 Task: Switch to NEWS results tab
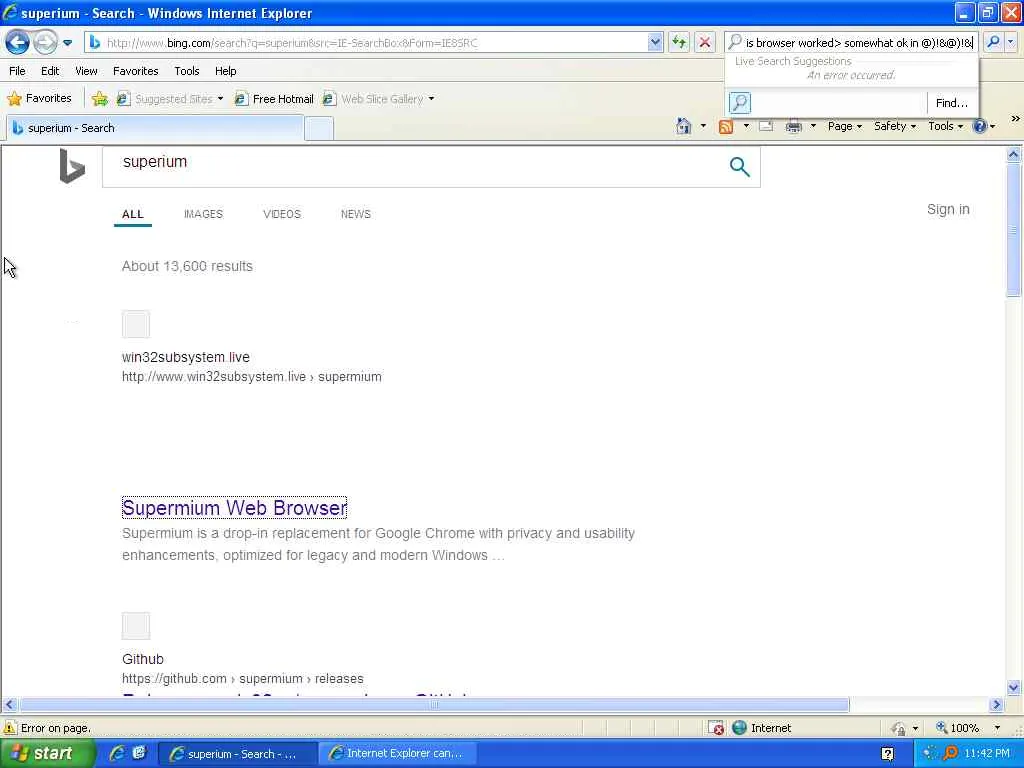click(x=355, y=214)
